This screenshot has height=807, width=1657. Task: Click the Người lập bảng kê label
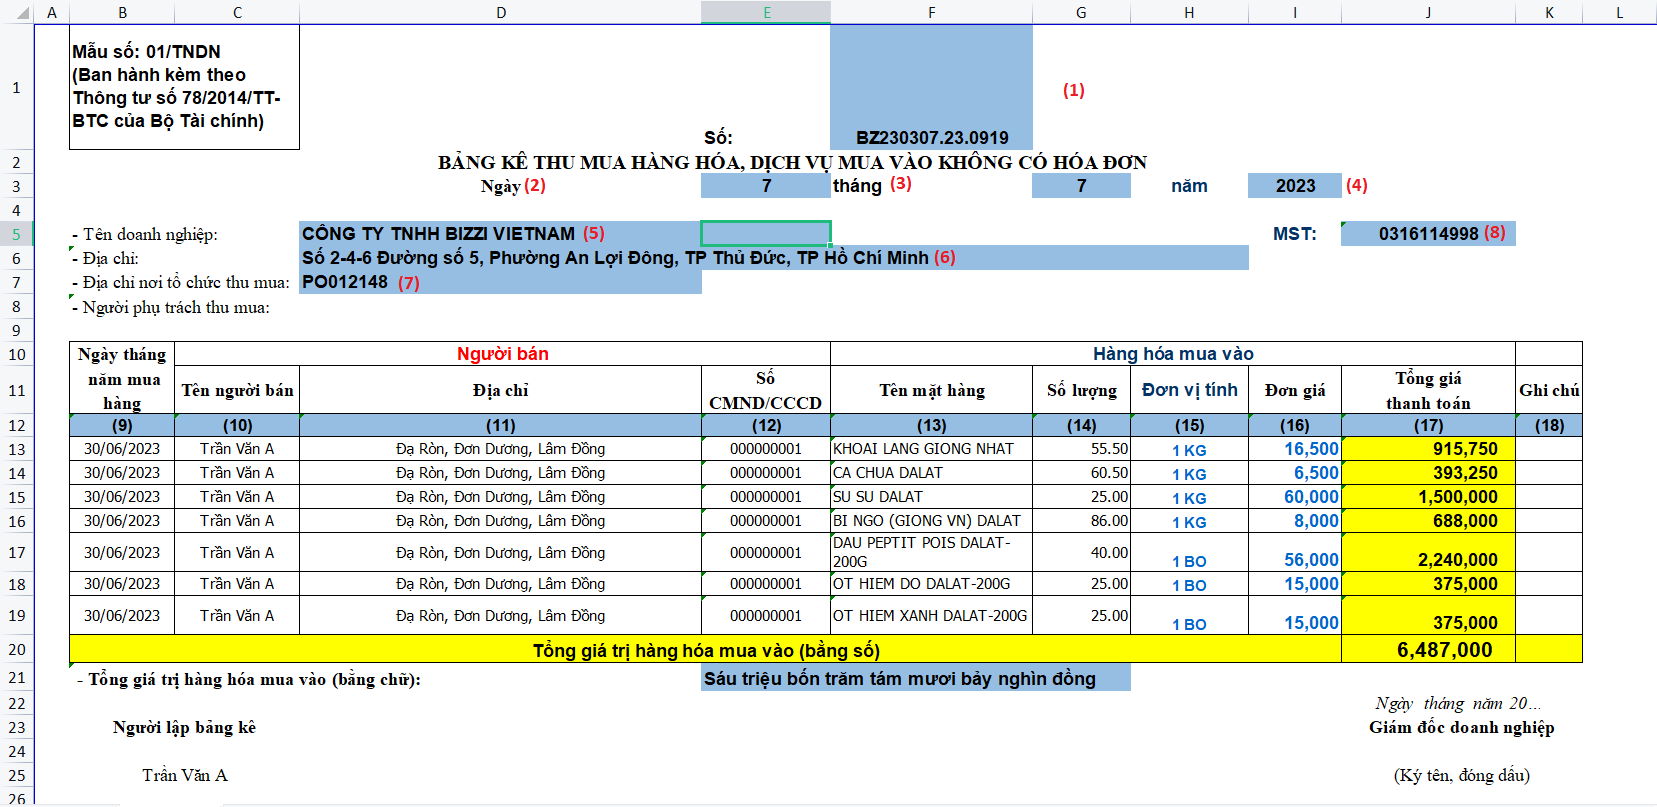184,727
